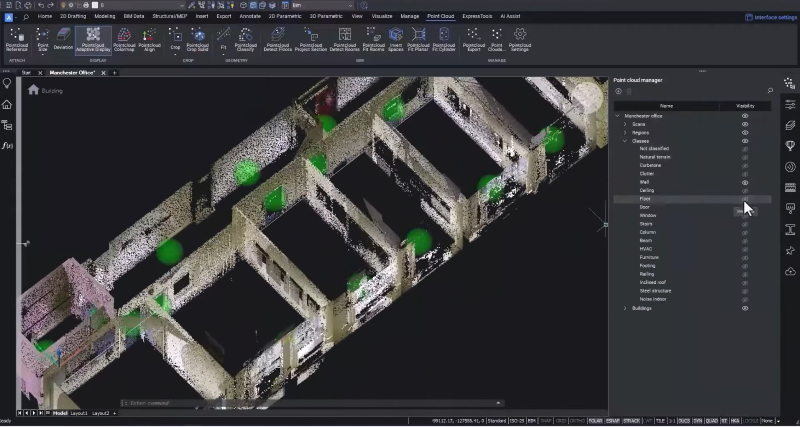This screenshot has height=427, width=800.
Task: Switch to the Manage ribbon tab
Action: (410, 17)
